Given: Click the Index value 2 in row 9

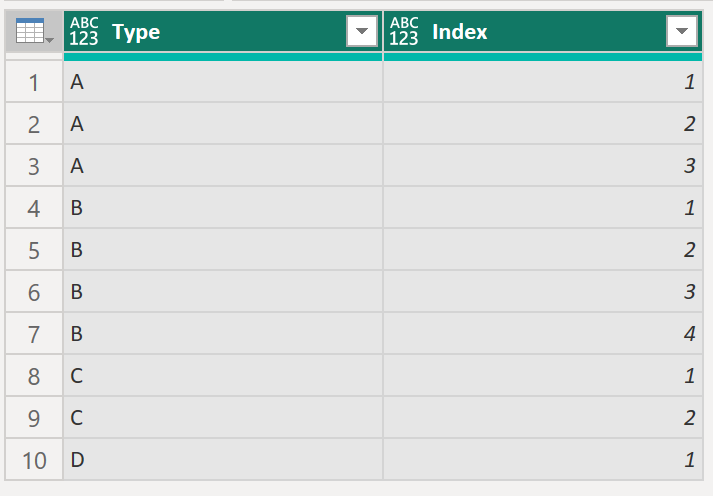Looking at the screenshot, I should (x=543, y=417).
